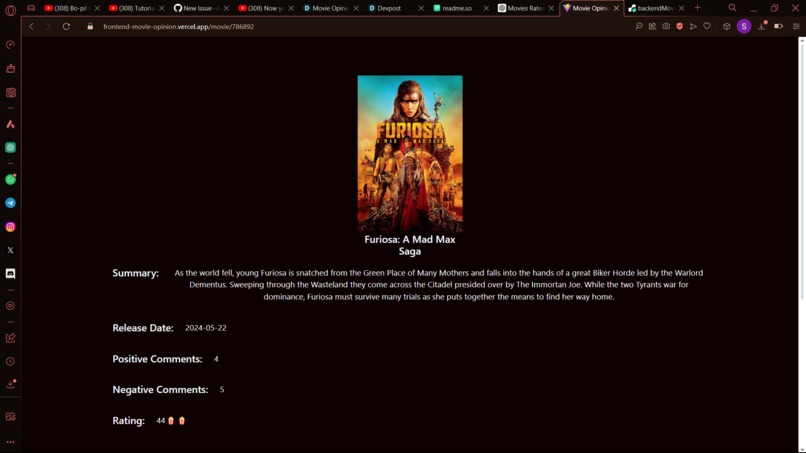Open X (Twitter) in sidebar

point(10,250)
